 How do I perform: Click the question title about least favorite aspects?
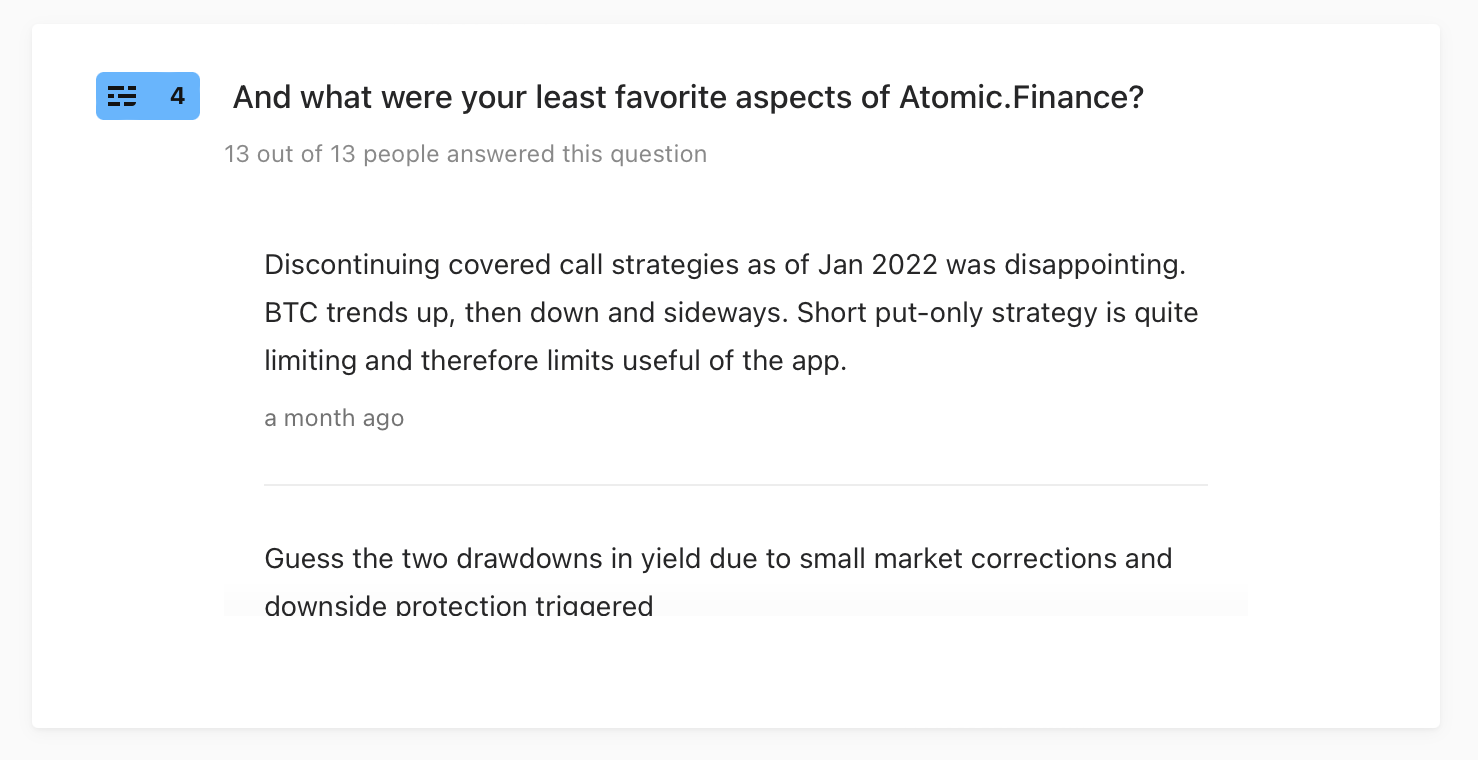click(688, 97)
